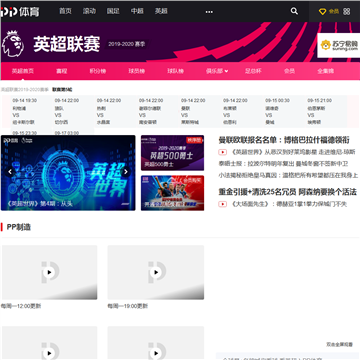Play the 每周一19:00更新 video

click(x=156, y=272)
